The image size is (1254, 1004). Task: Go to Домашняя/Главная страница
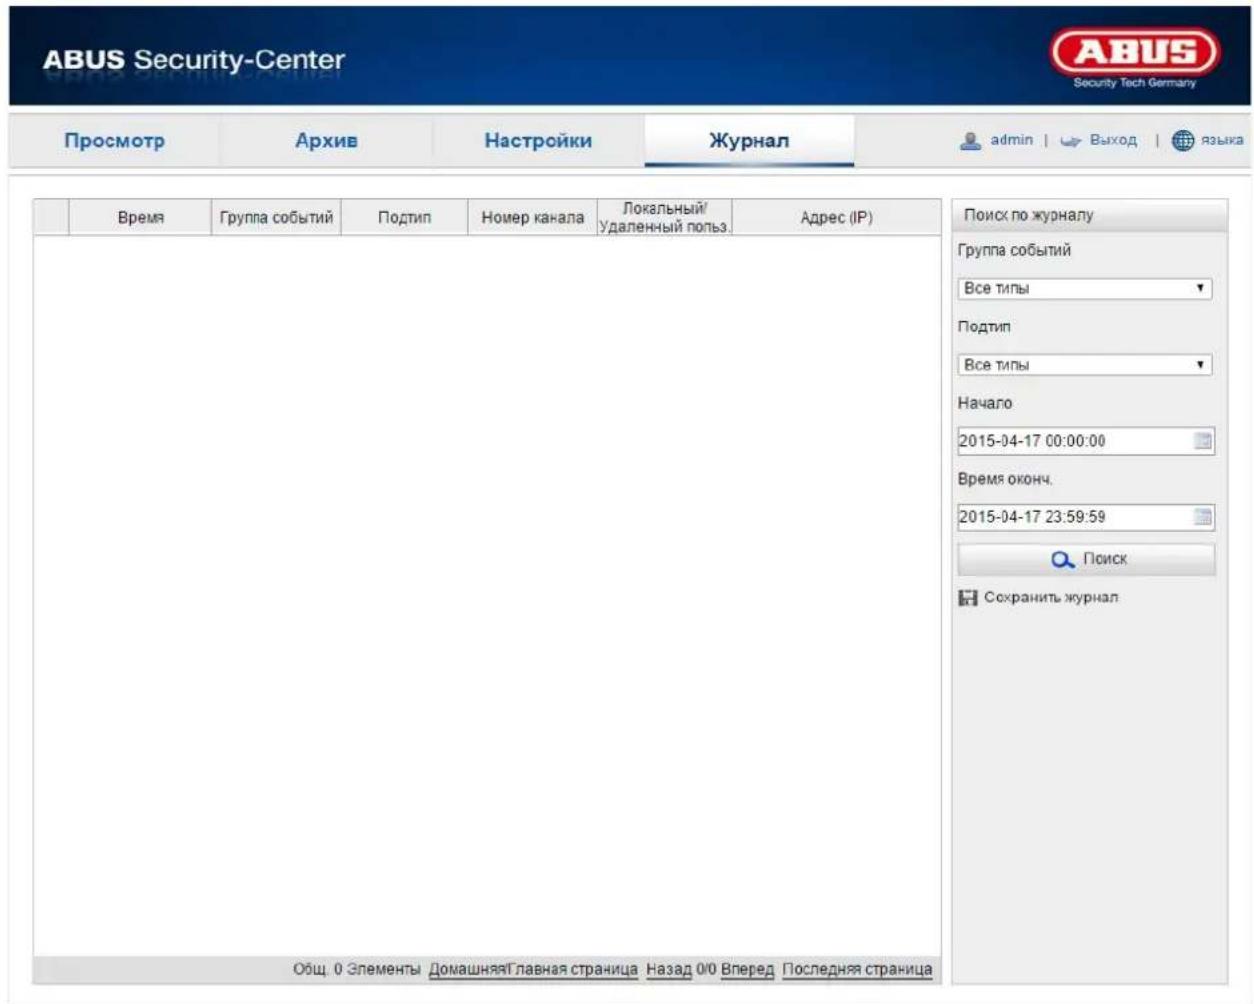533,970
